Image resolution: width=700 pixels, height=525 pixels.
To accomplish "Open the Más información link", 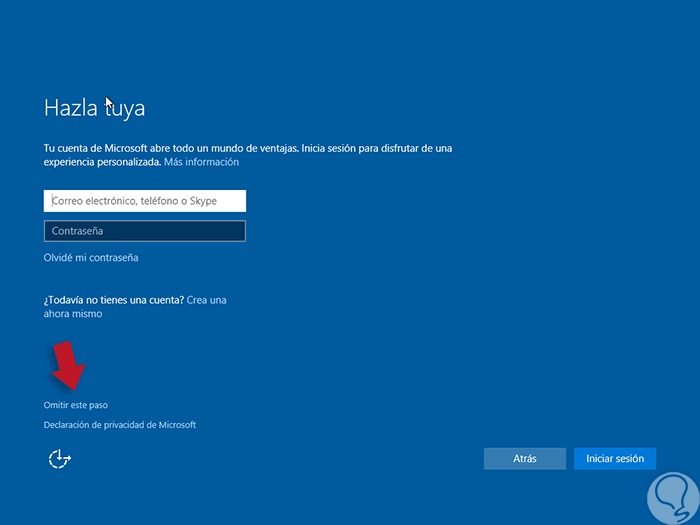I will (x=201, y=162).
